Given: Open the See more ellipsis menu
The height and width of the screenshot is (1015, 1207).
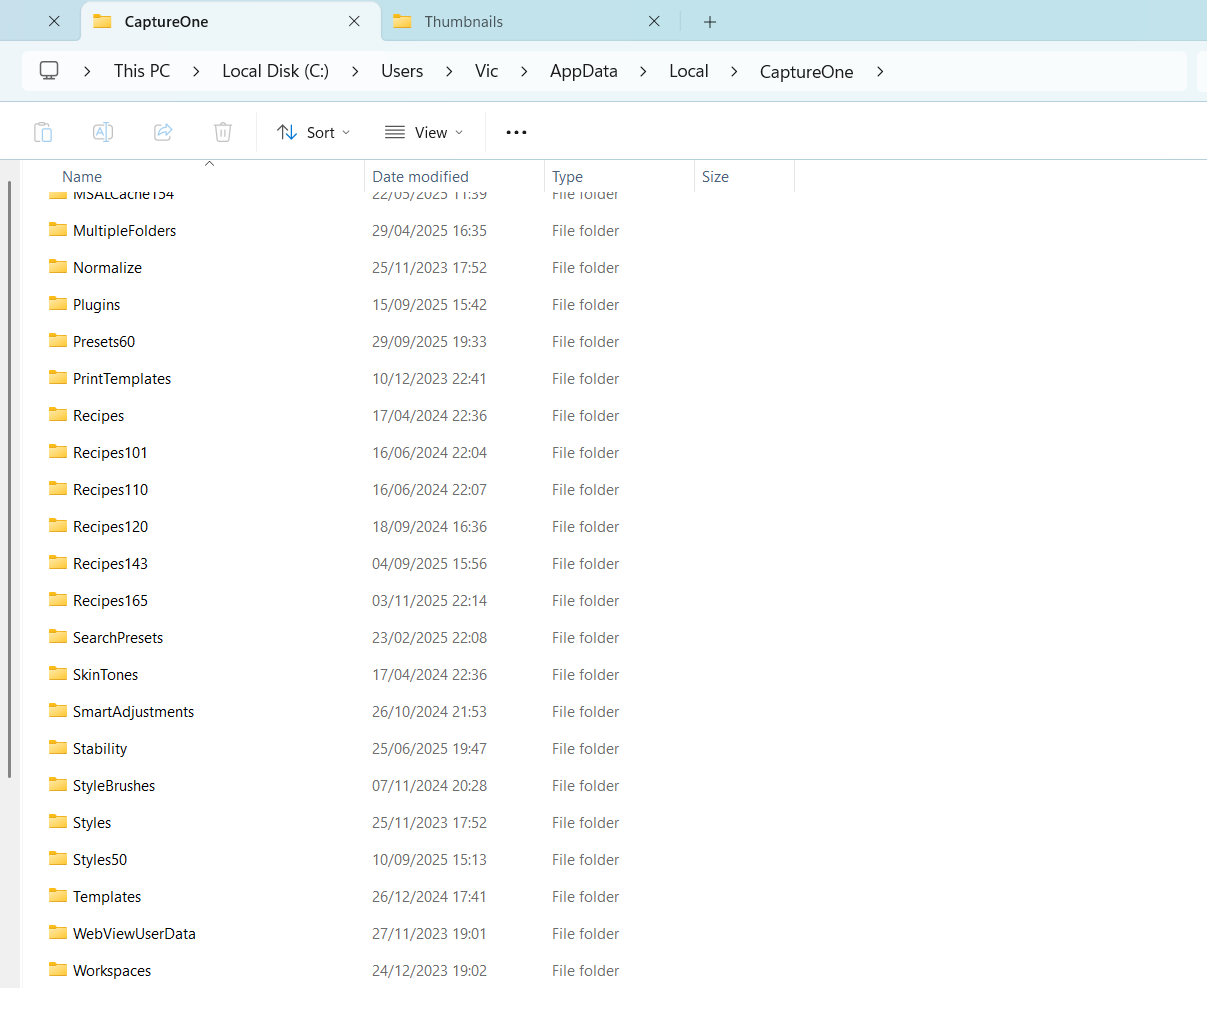Looking at the screenshot, I should click(x=516, y=132).
